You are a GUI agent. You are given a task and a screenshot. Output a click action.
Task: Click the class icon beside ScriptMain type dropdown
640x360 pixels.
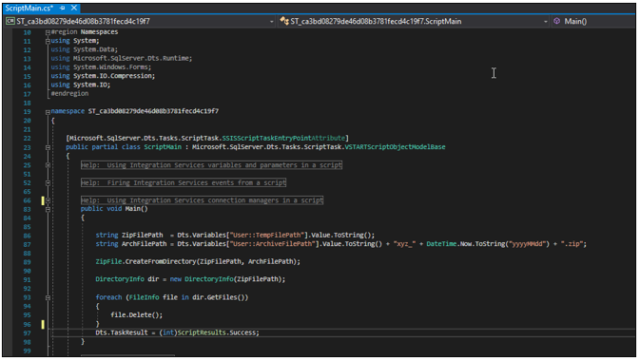point(284,21)
